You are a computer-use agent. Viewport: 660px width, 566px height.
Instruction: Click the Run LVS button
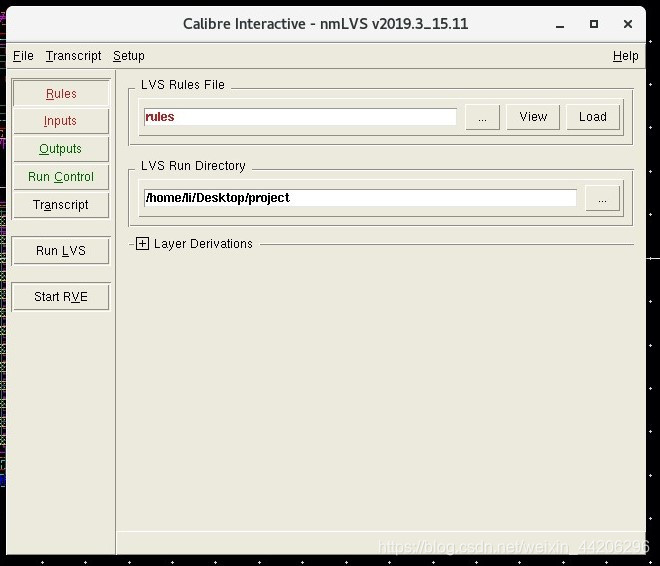tap(61, 251)
